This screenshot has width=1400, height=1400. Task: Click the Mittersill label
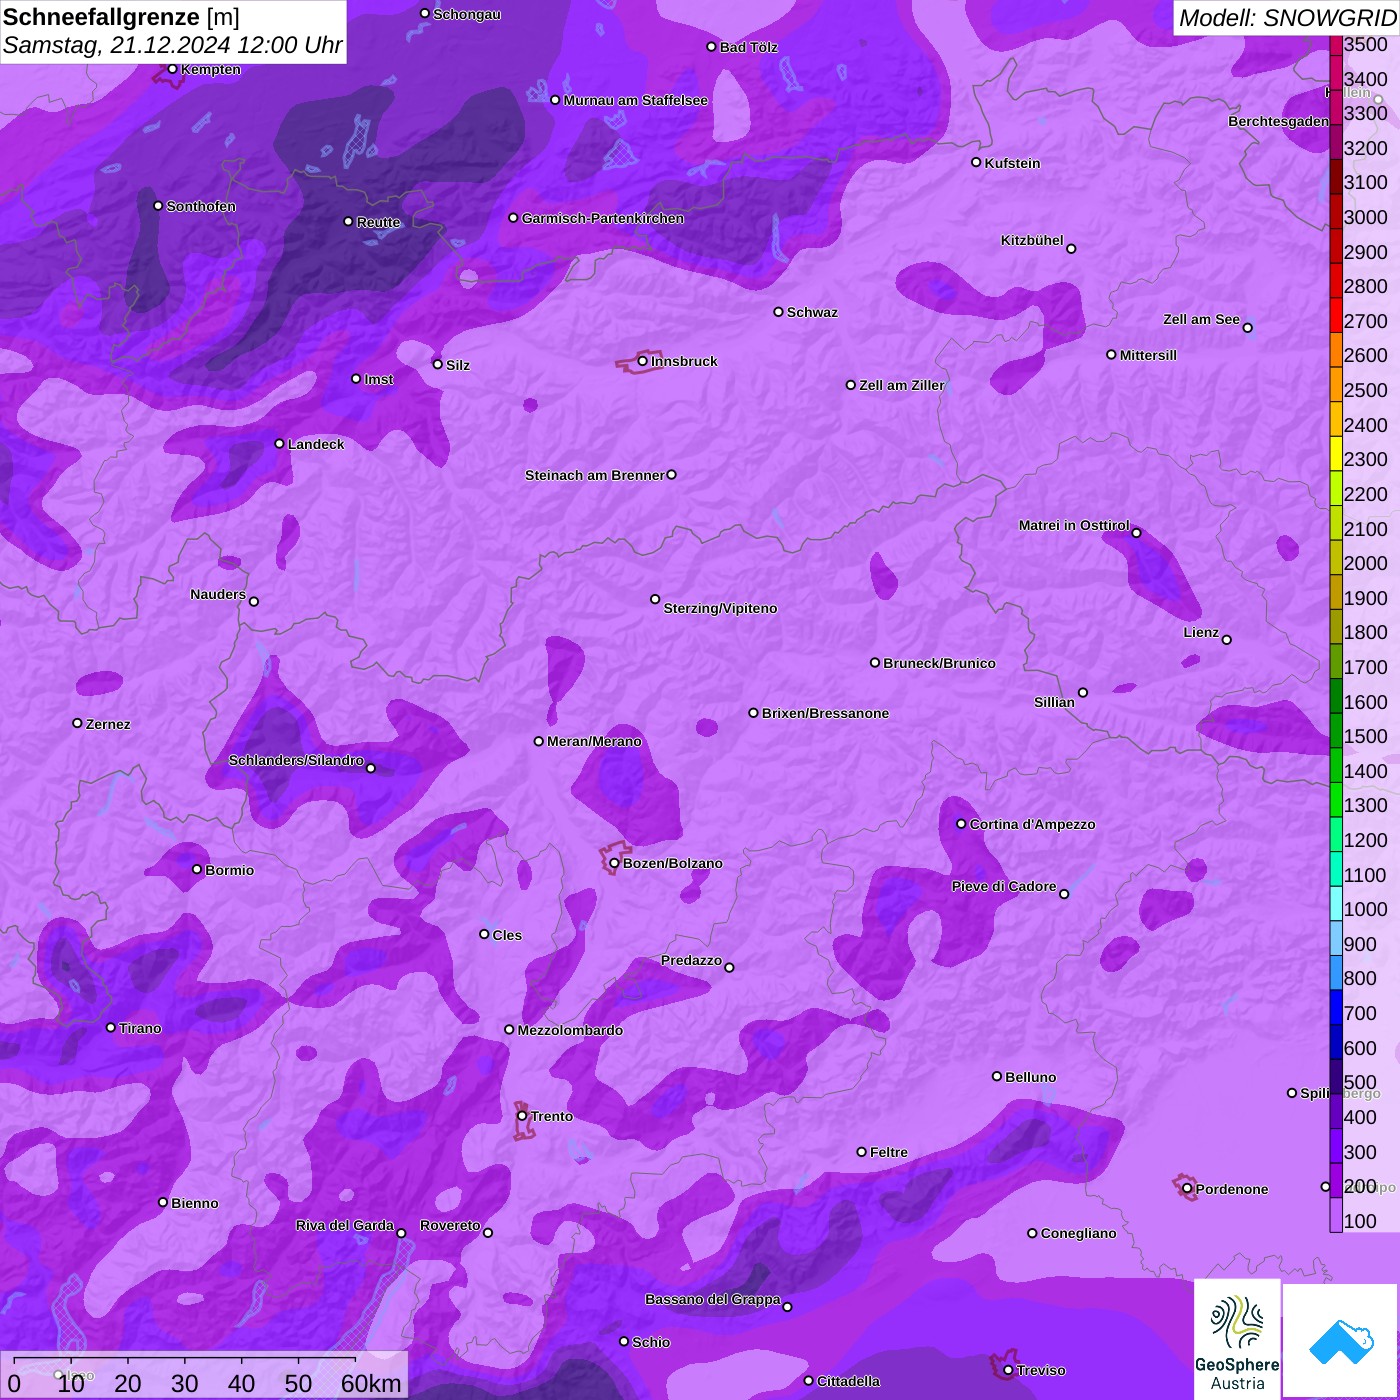(1148, 355)
